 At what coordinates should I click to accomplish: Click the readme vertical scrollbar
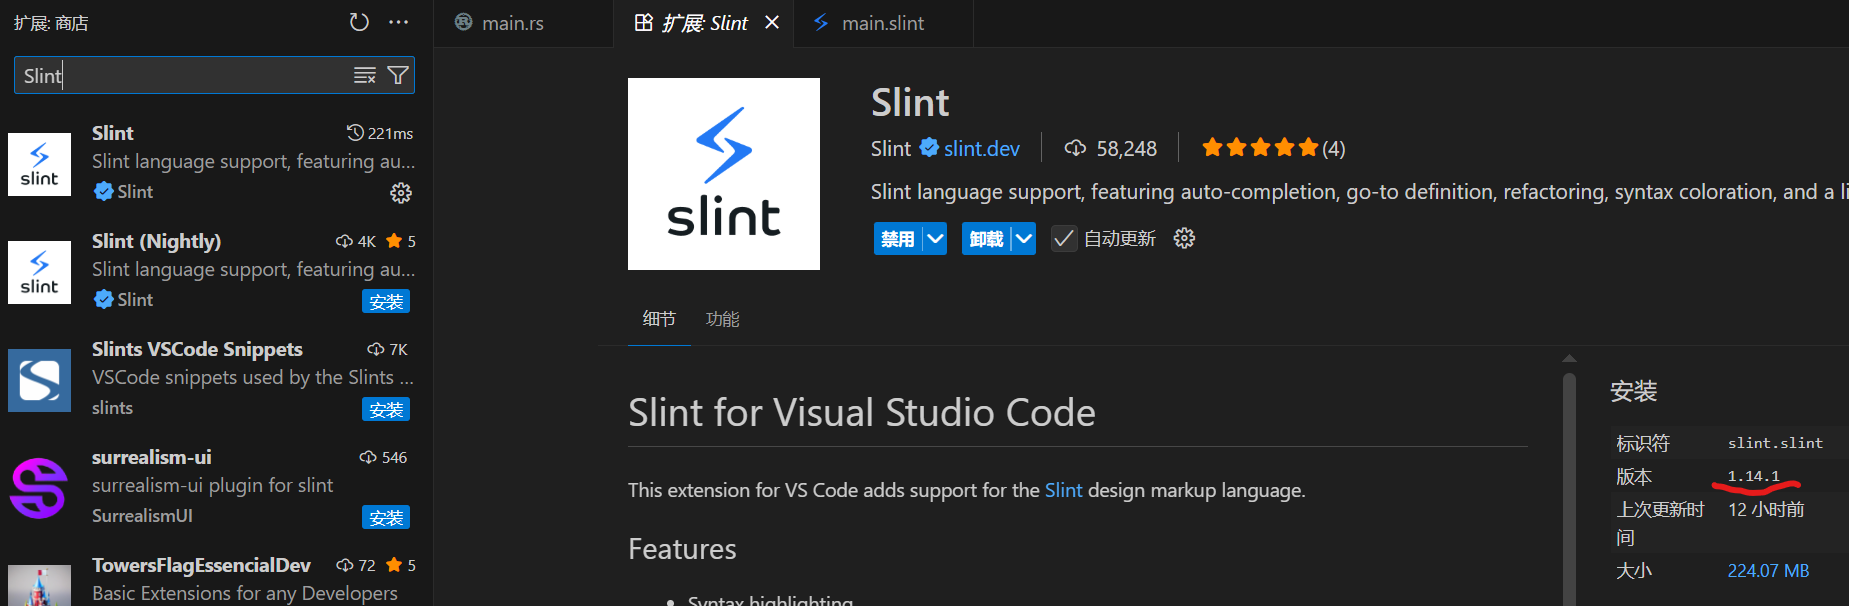click(x=1569, y=489)
